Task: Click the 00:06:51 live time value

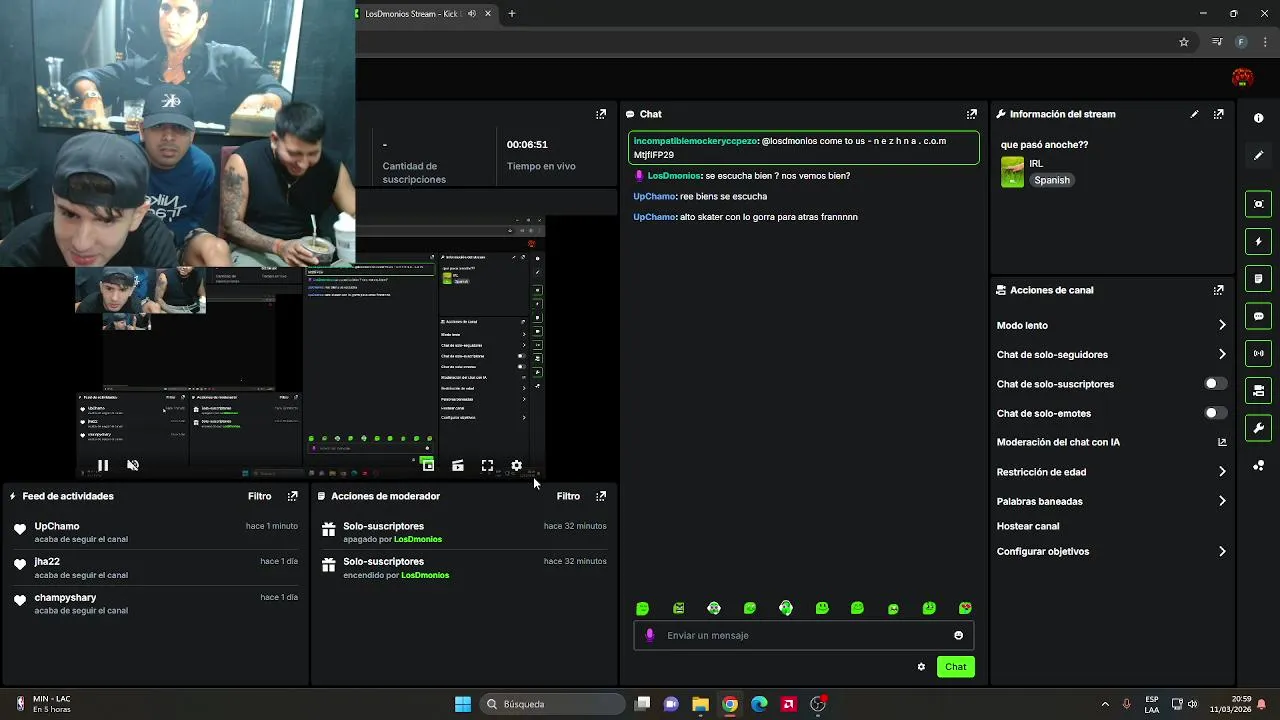Action: [x=527, y=144]
